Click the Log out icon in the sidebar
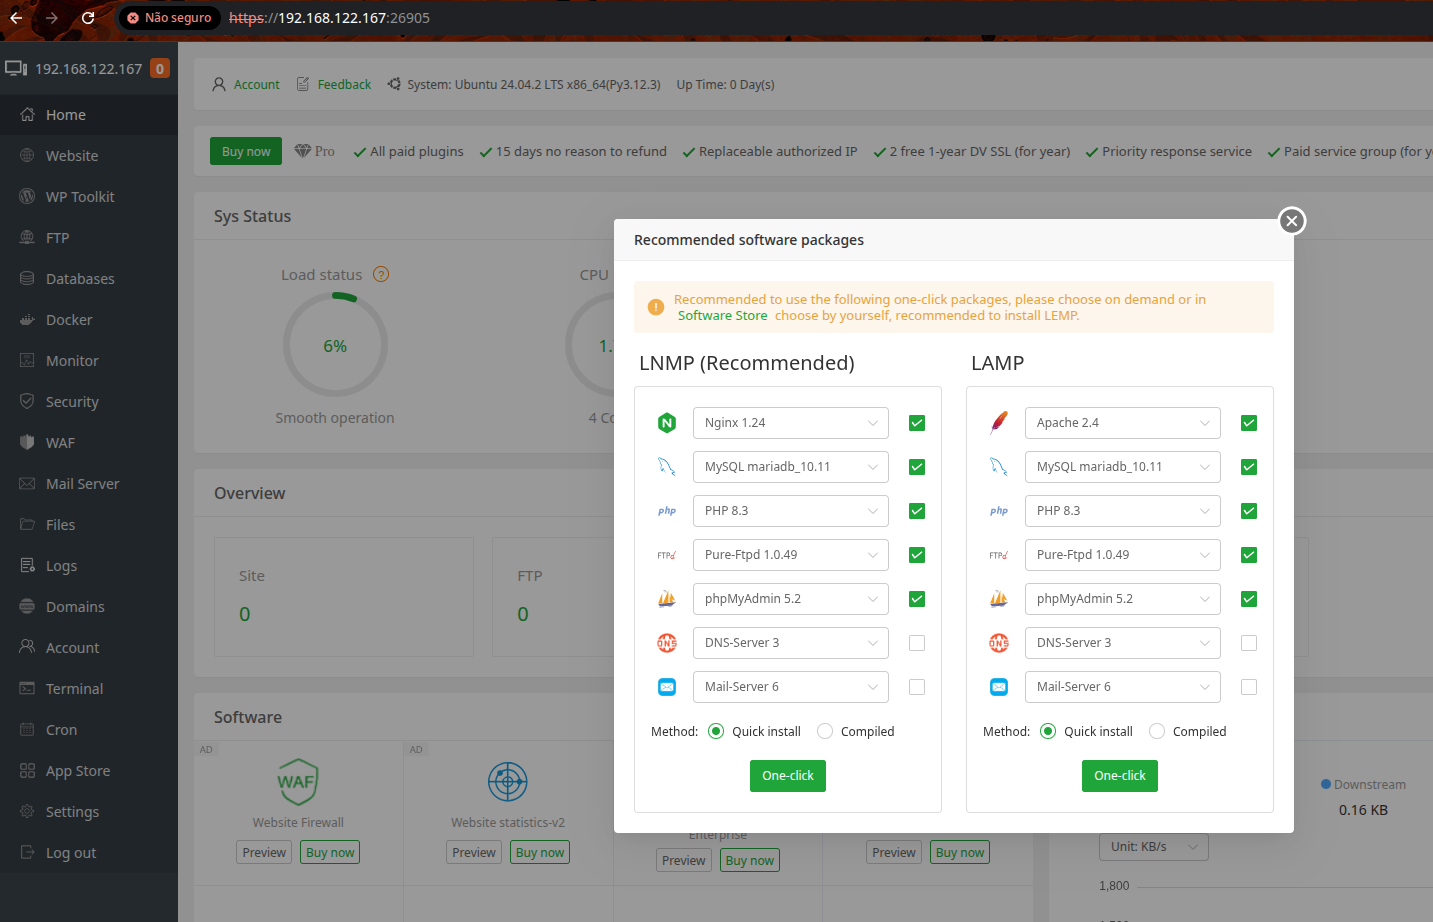The image size is (1433, 922). [27, 853]
